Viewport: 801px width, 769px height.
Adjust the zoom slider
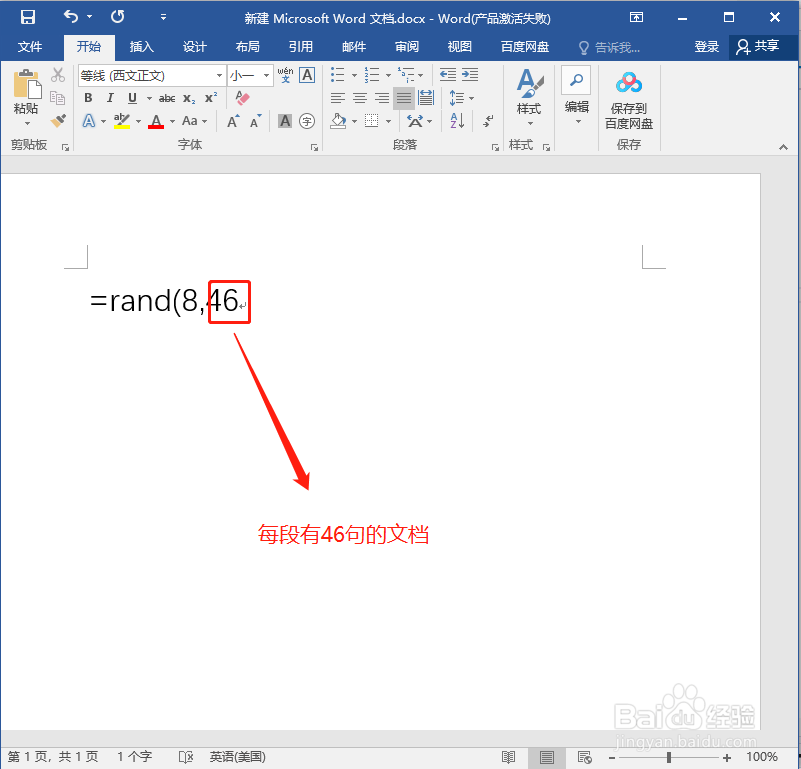pyautogui.click(x=669, y=757)
